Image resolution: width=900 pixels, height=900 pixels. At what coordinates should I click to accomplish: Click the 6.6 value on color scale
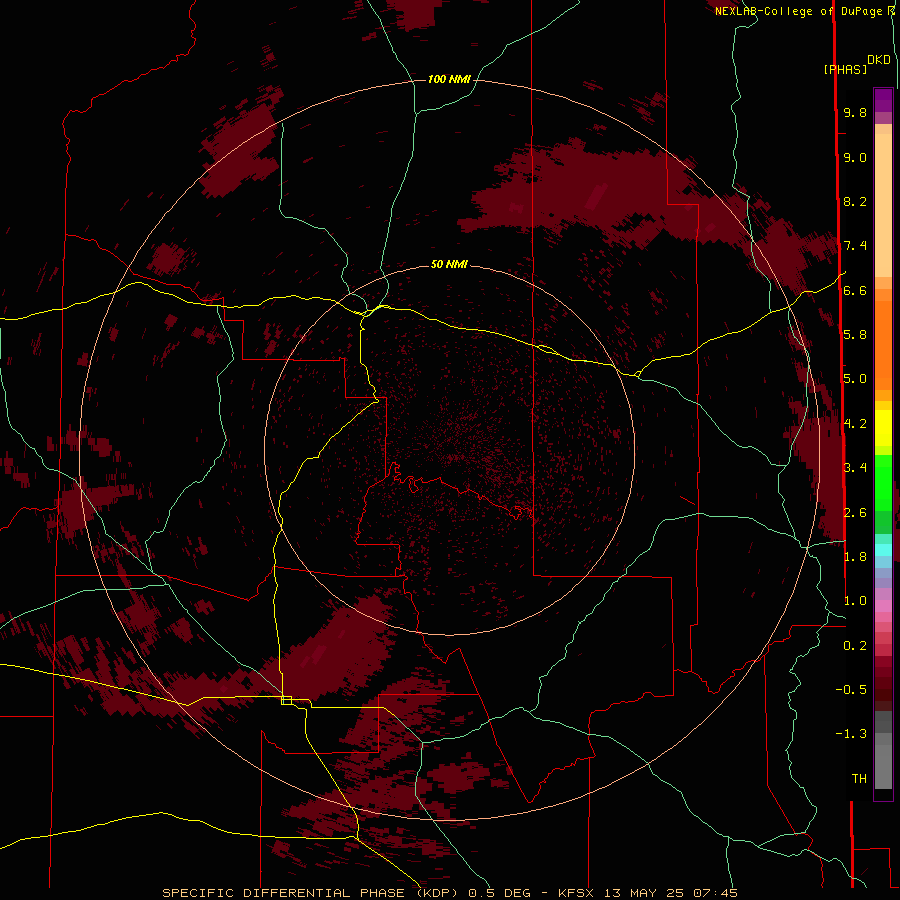point(855,290)
